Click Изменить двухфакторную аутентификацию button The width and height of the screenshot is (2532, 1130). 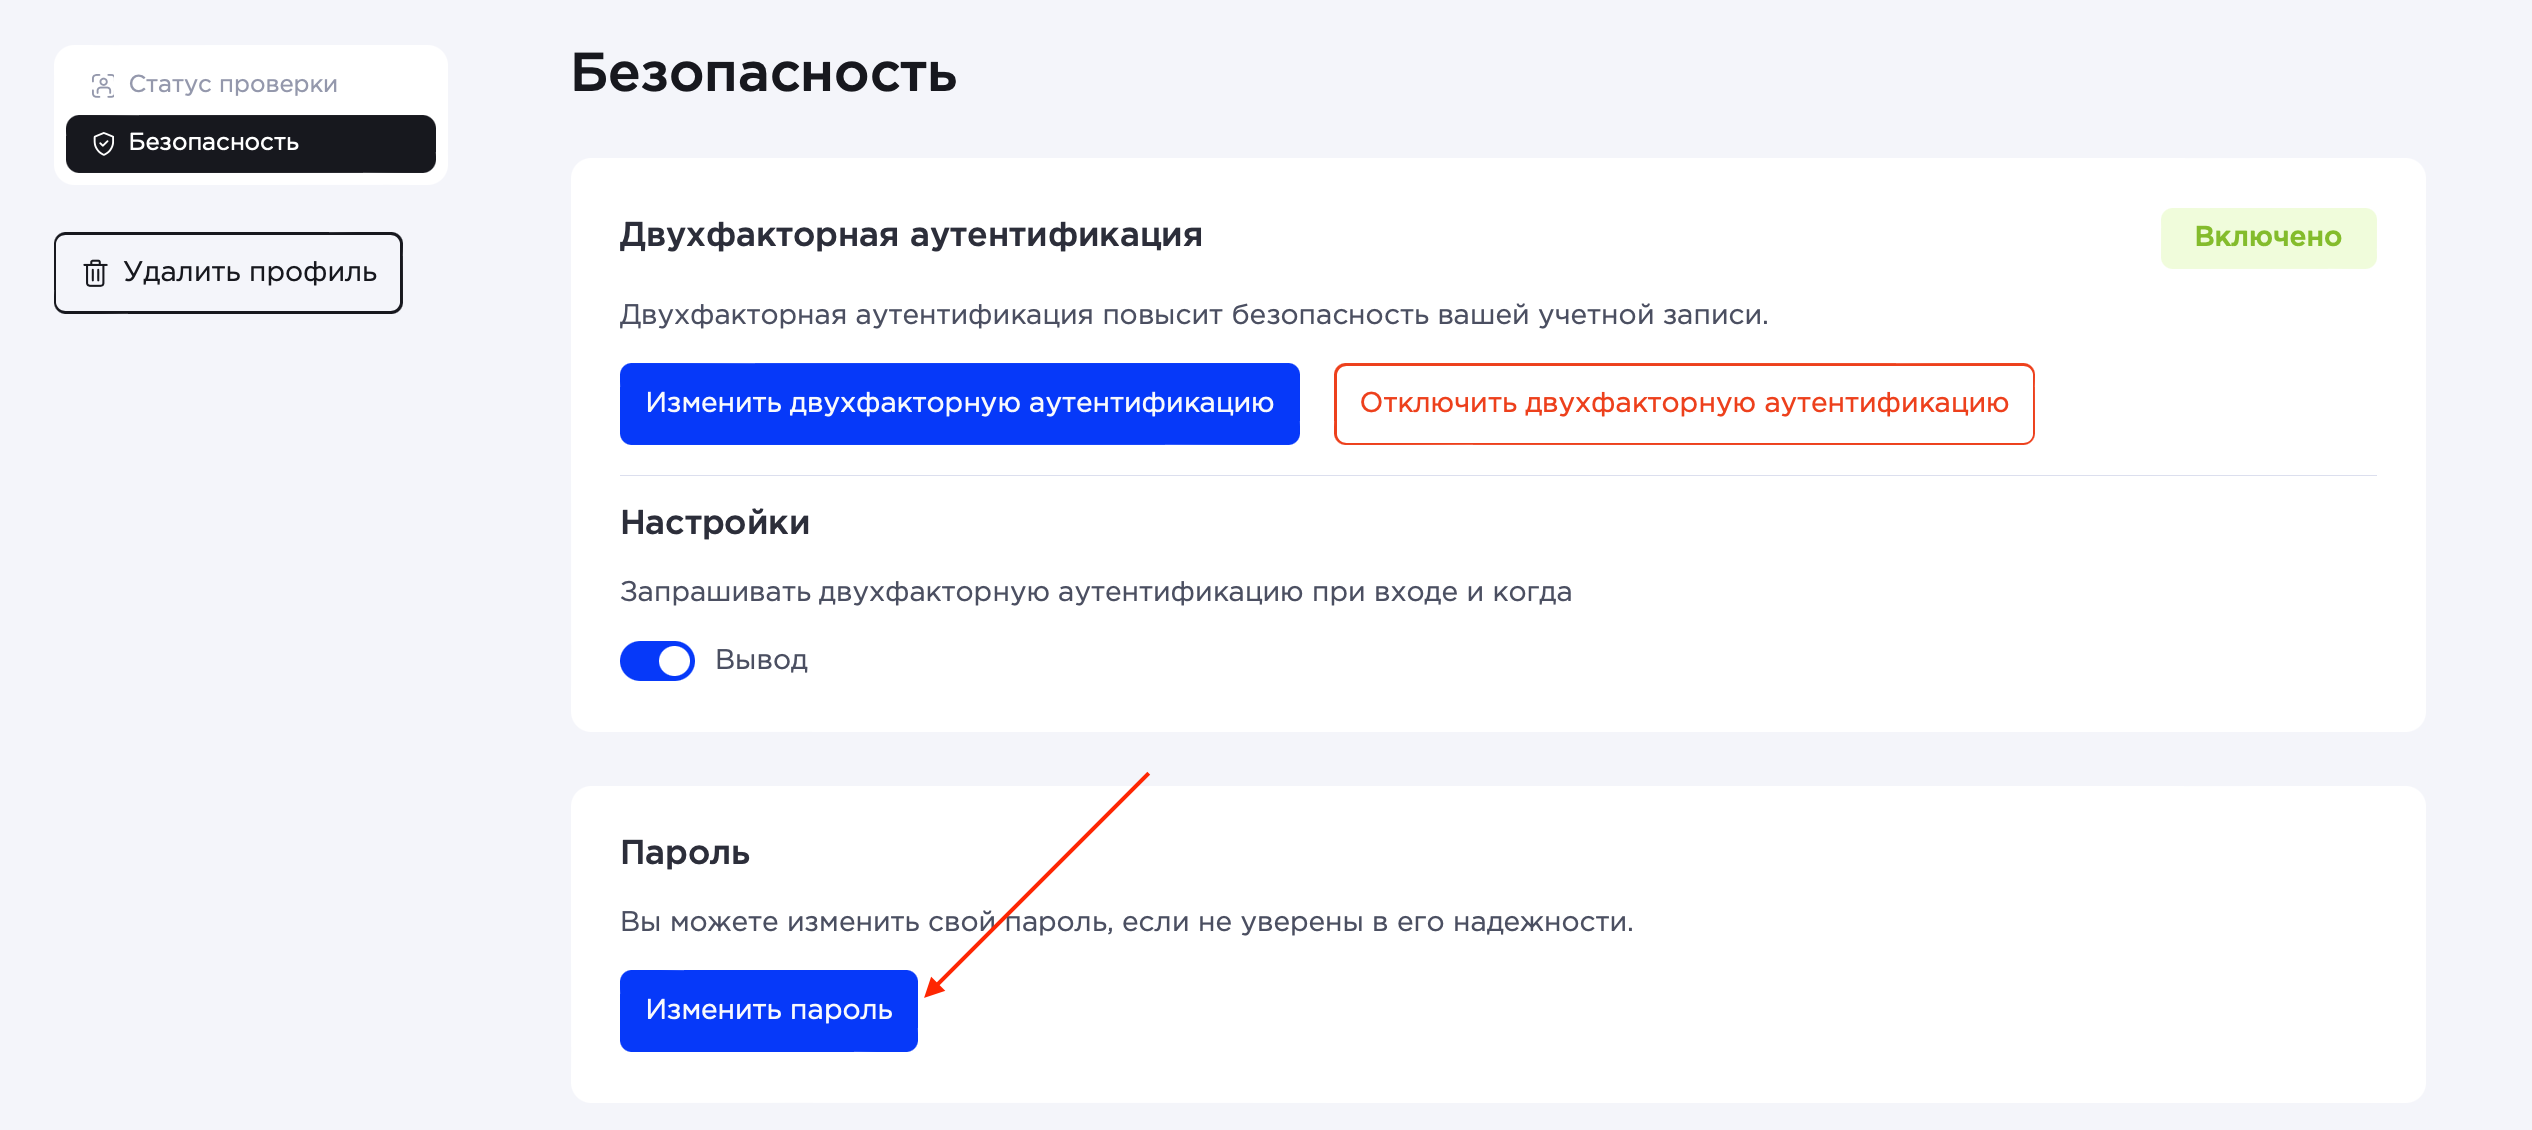(959, 403)
